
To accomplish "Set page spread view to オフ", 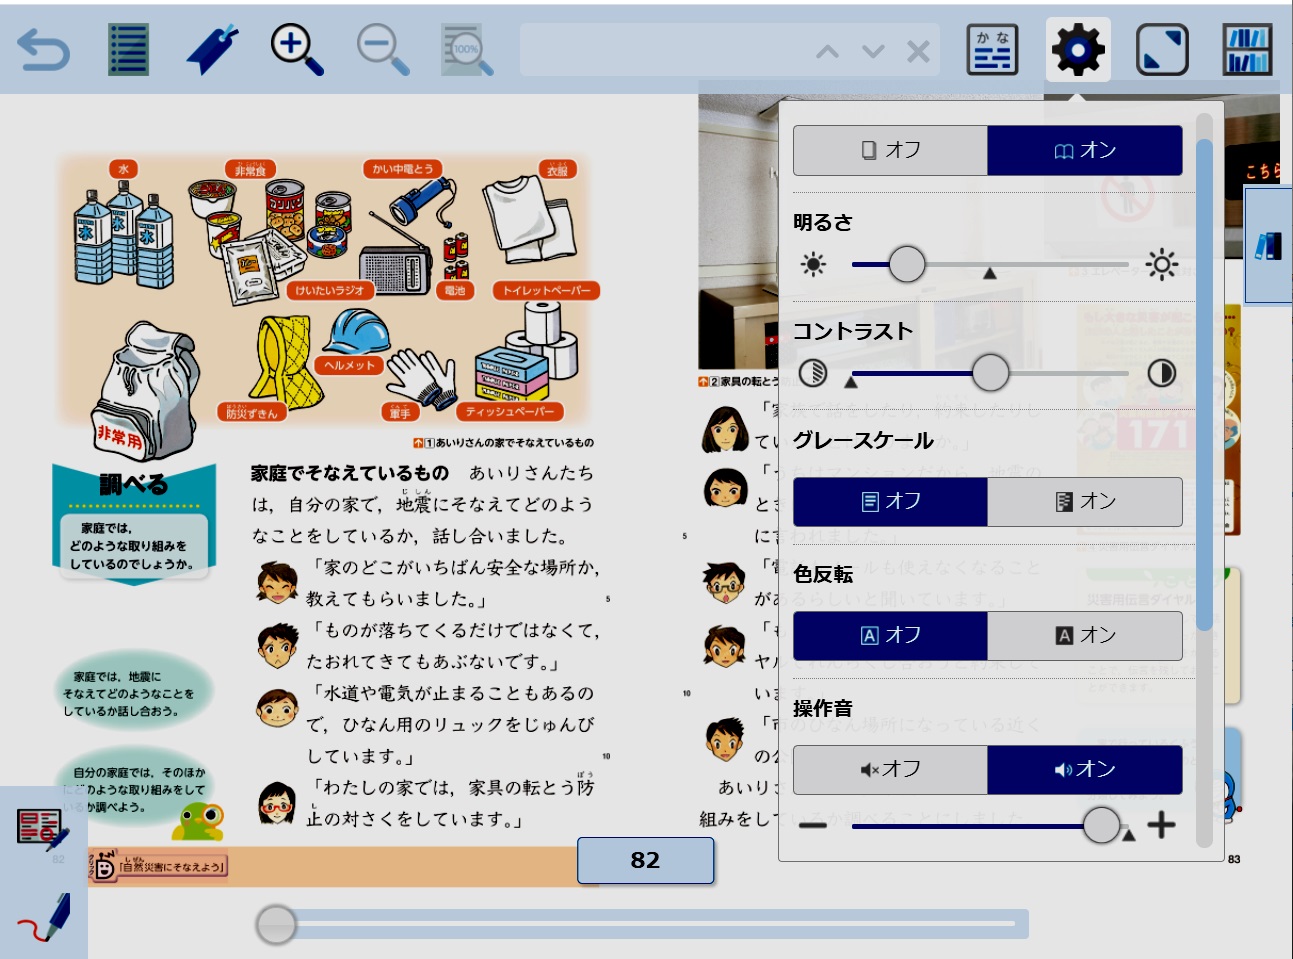I will click(890, 150).
